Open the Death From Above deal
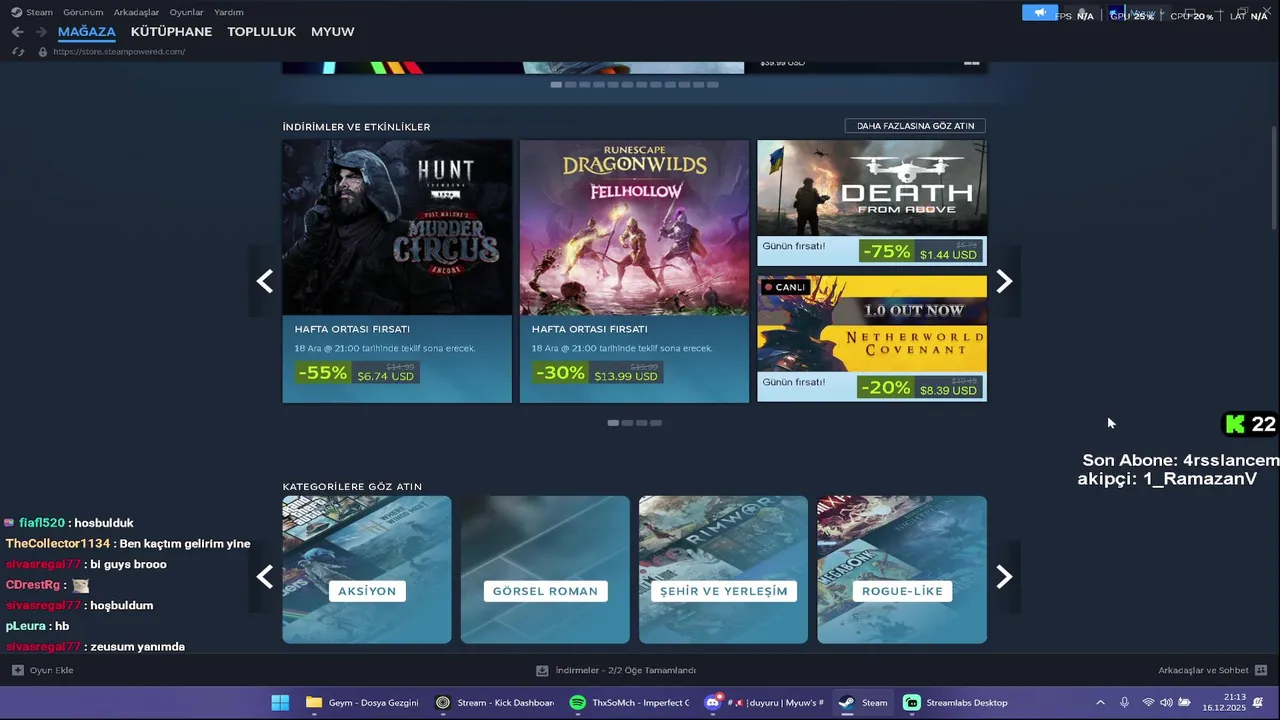 point(872,203)
